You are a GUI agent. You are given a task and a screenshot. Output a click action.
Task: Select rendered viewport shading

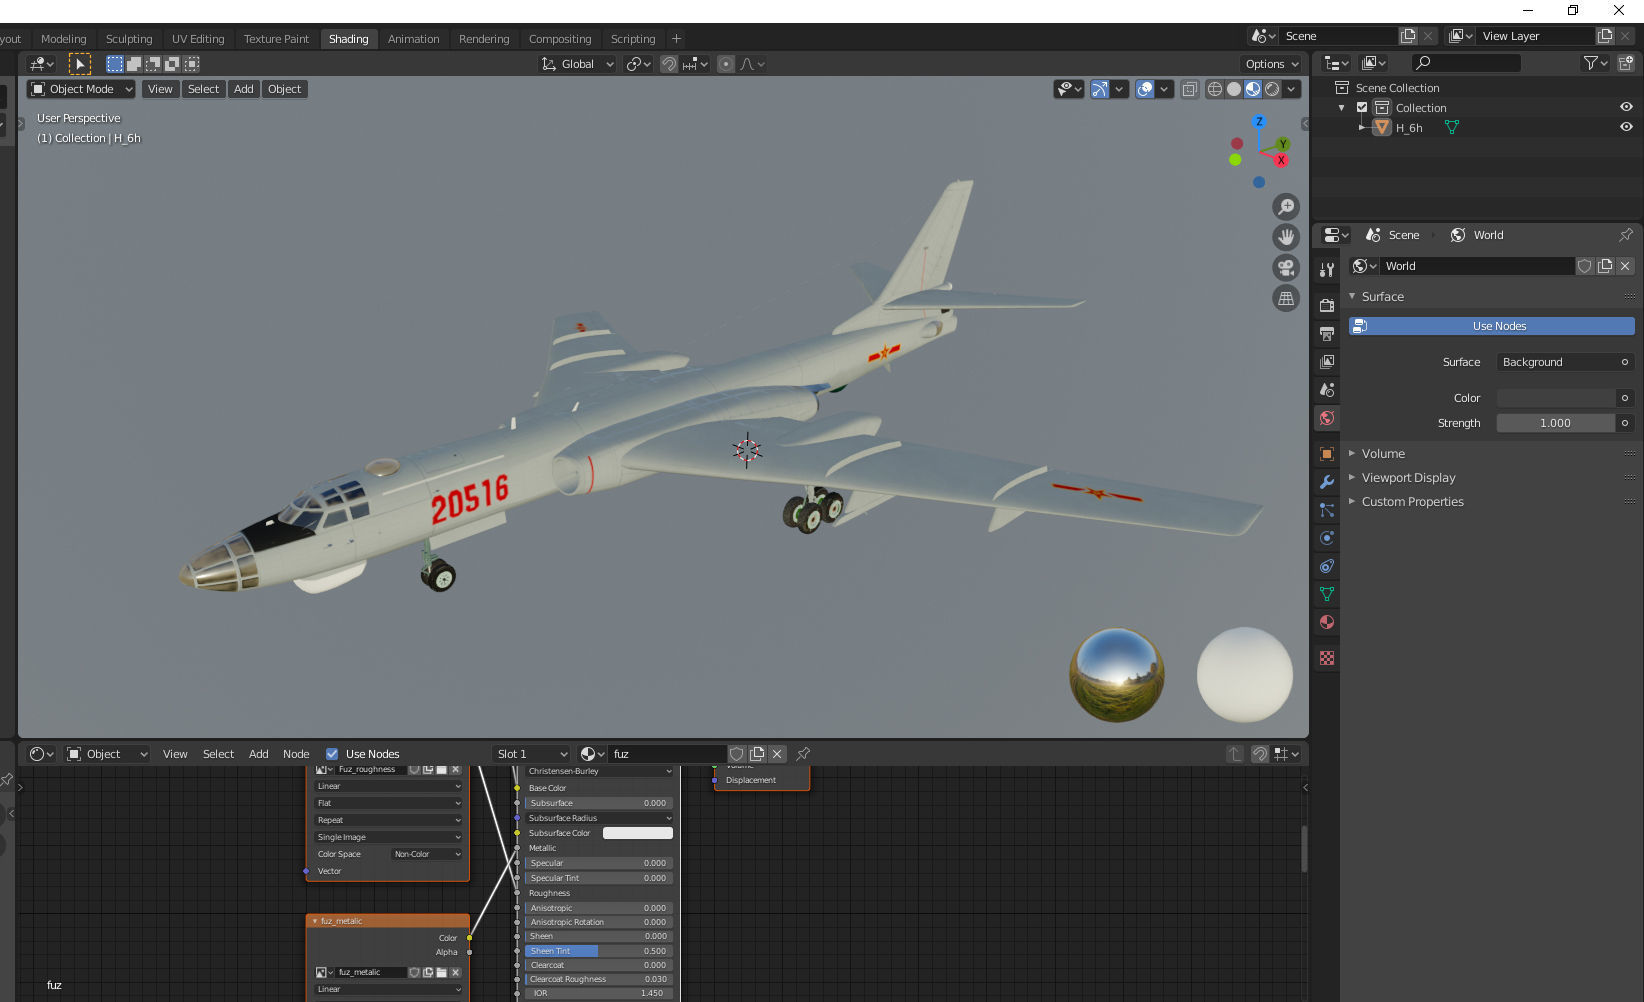point(1272,89)
